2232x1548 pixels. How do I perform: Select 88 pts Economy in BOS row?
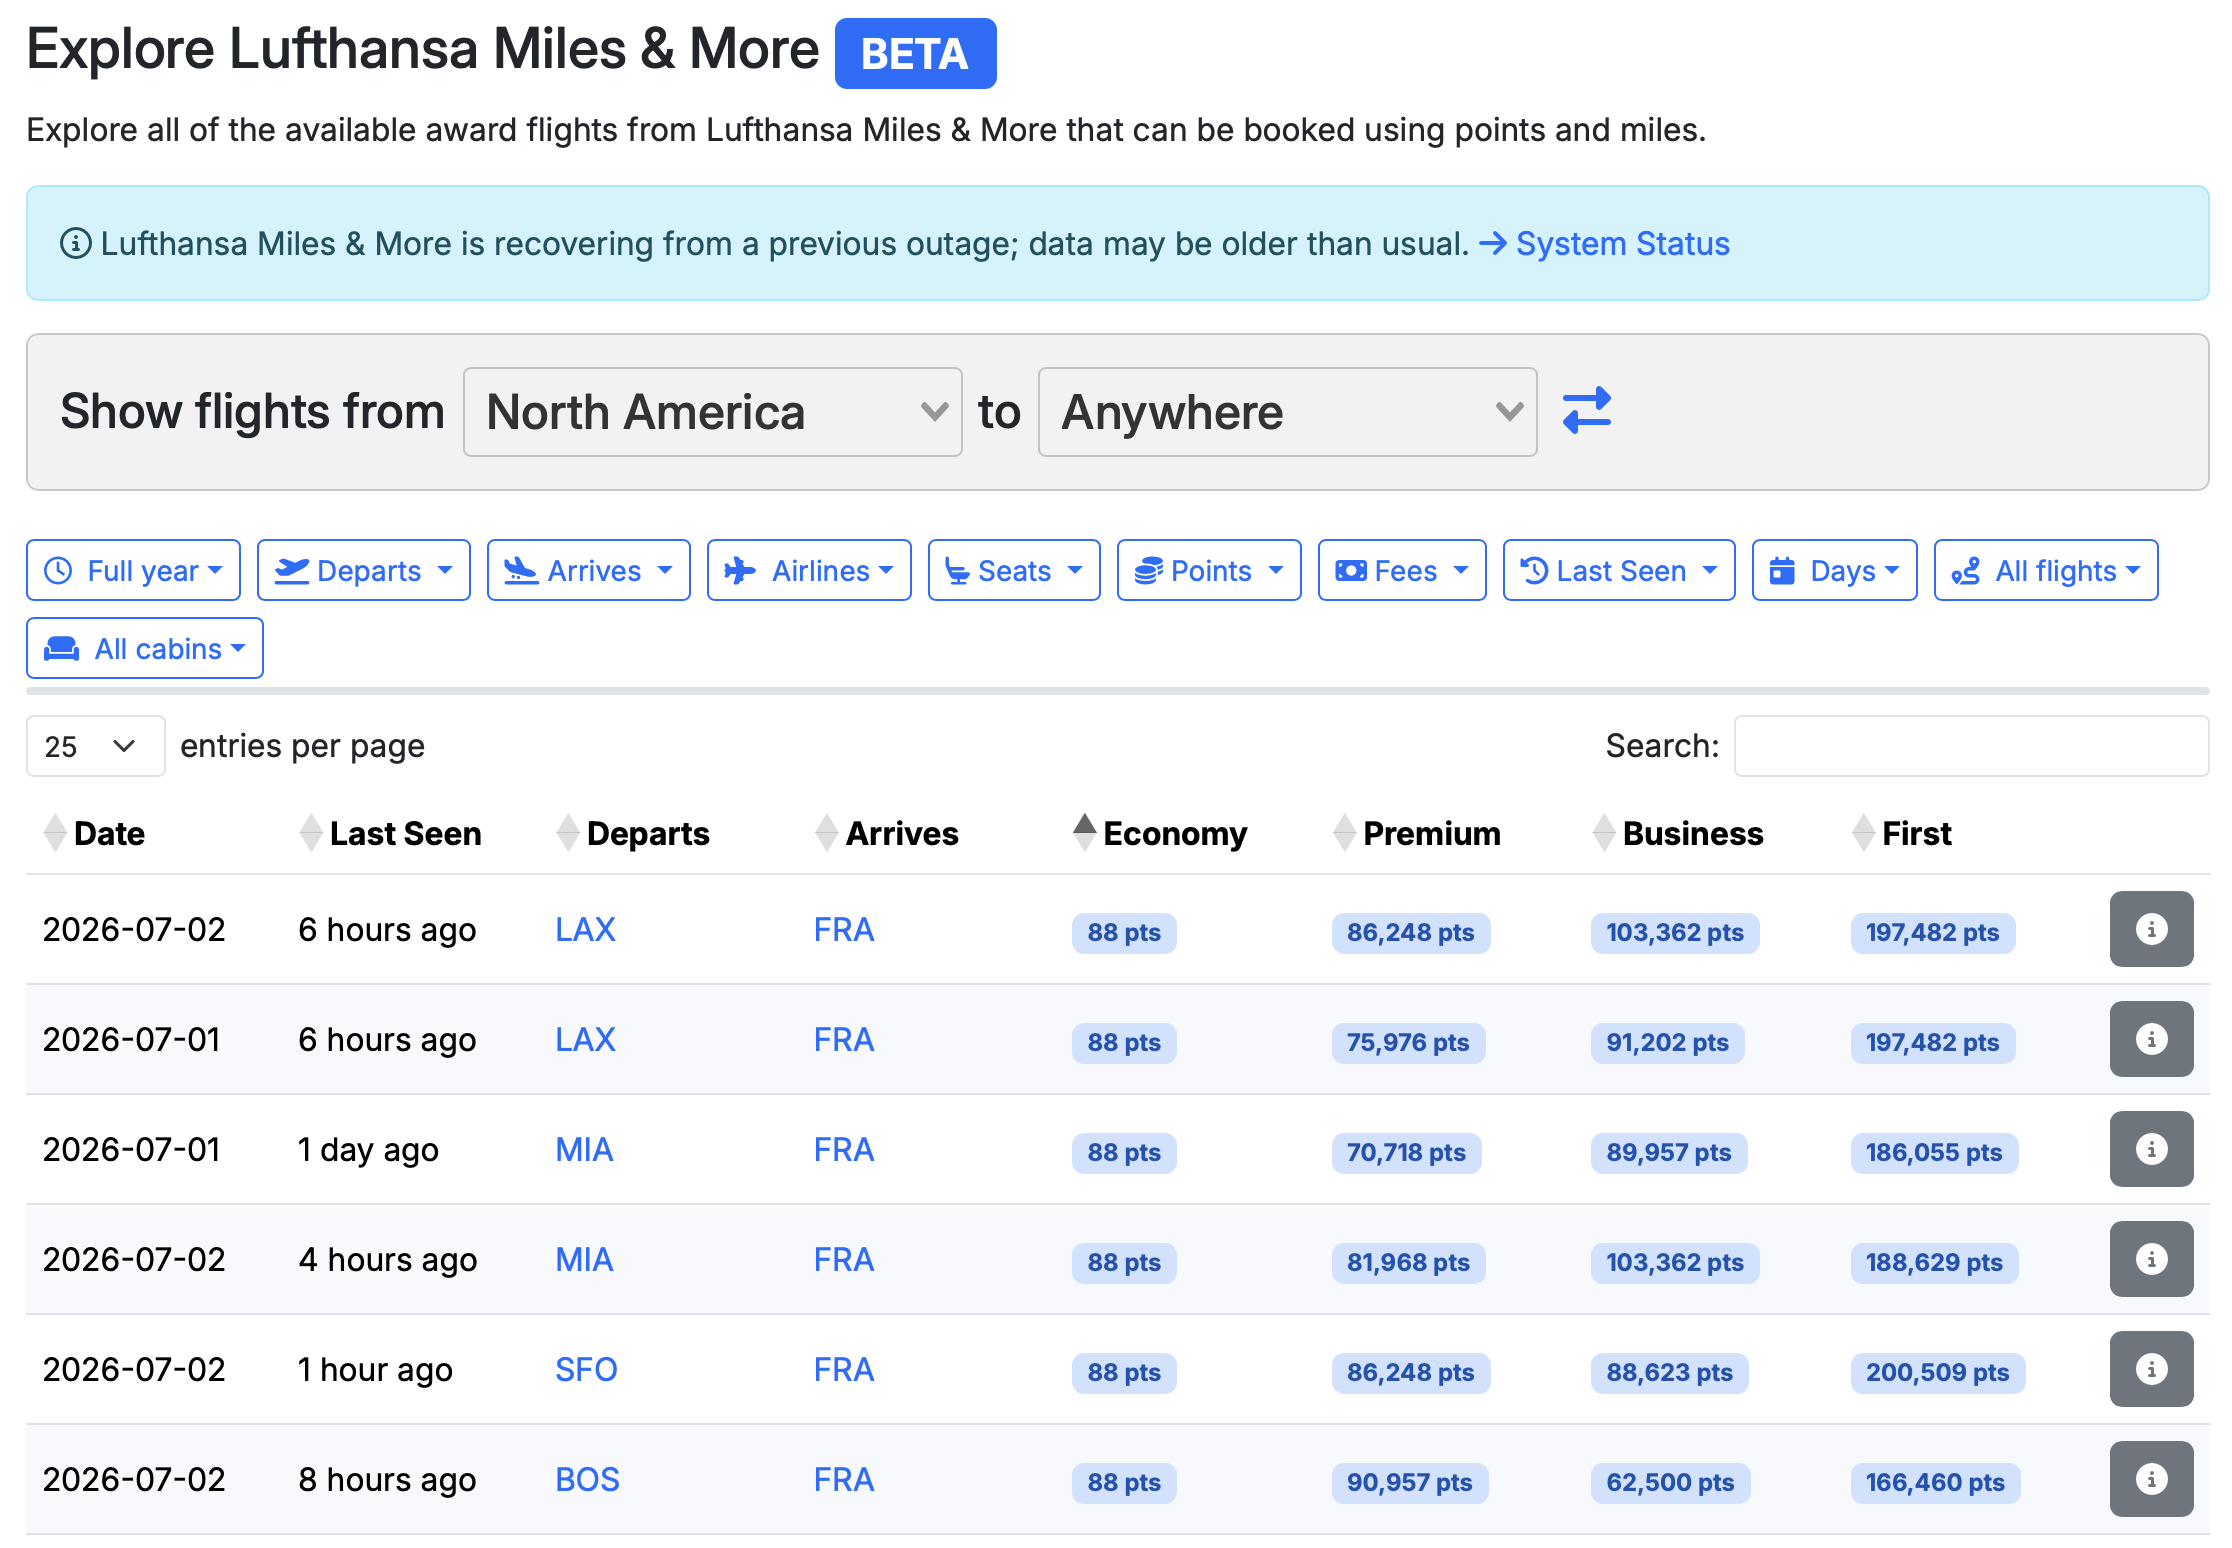(1124, 1482)
